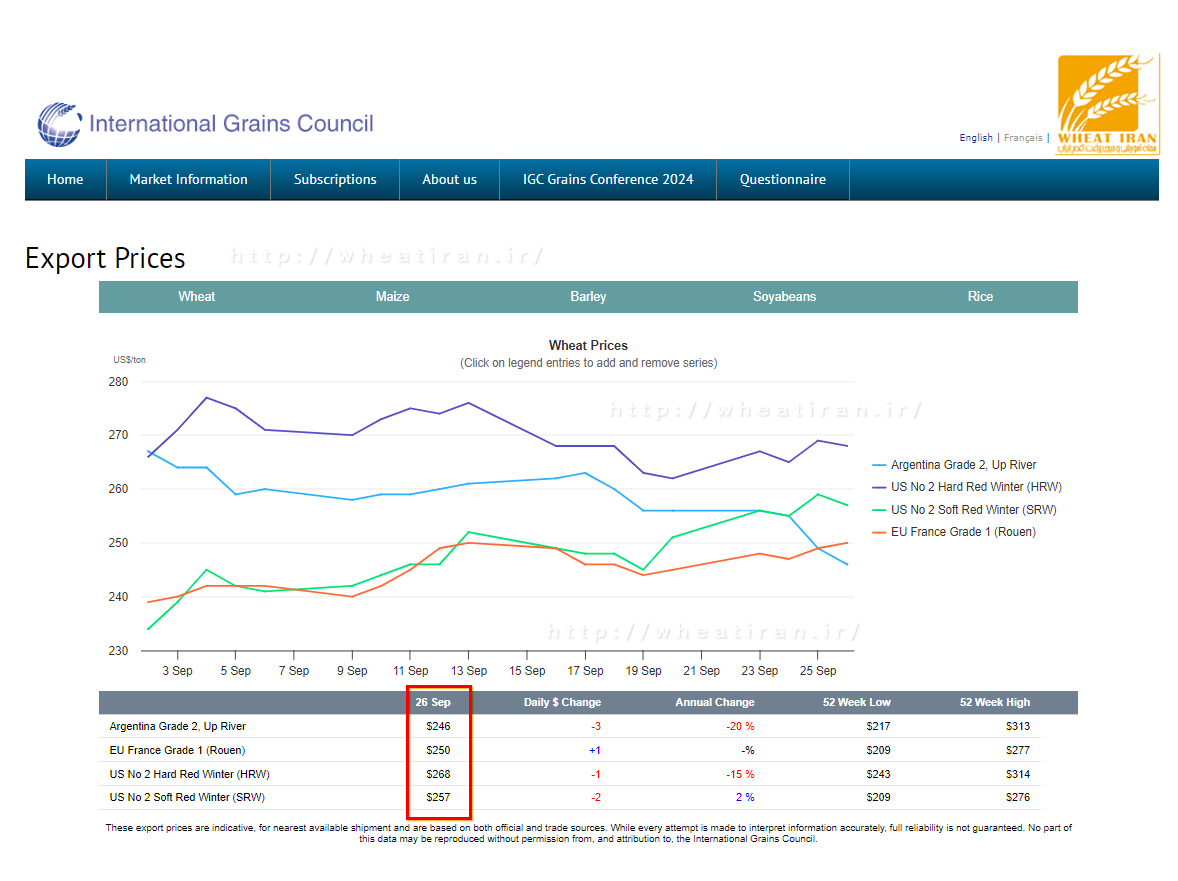Image resolution: width=1178 pixels, height=881 pixels.
Task: Toggle US No 2 Soft Red Winter legend series
Action: [x=964, y=509]
